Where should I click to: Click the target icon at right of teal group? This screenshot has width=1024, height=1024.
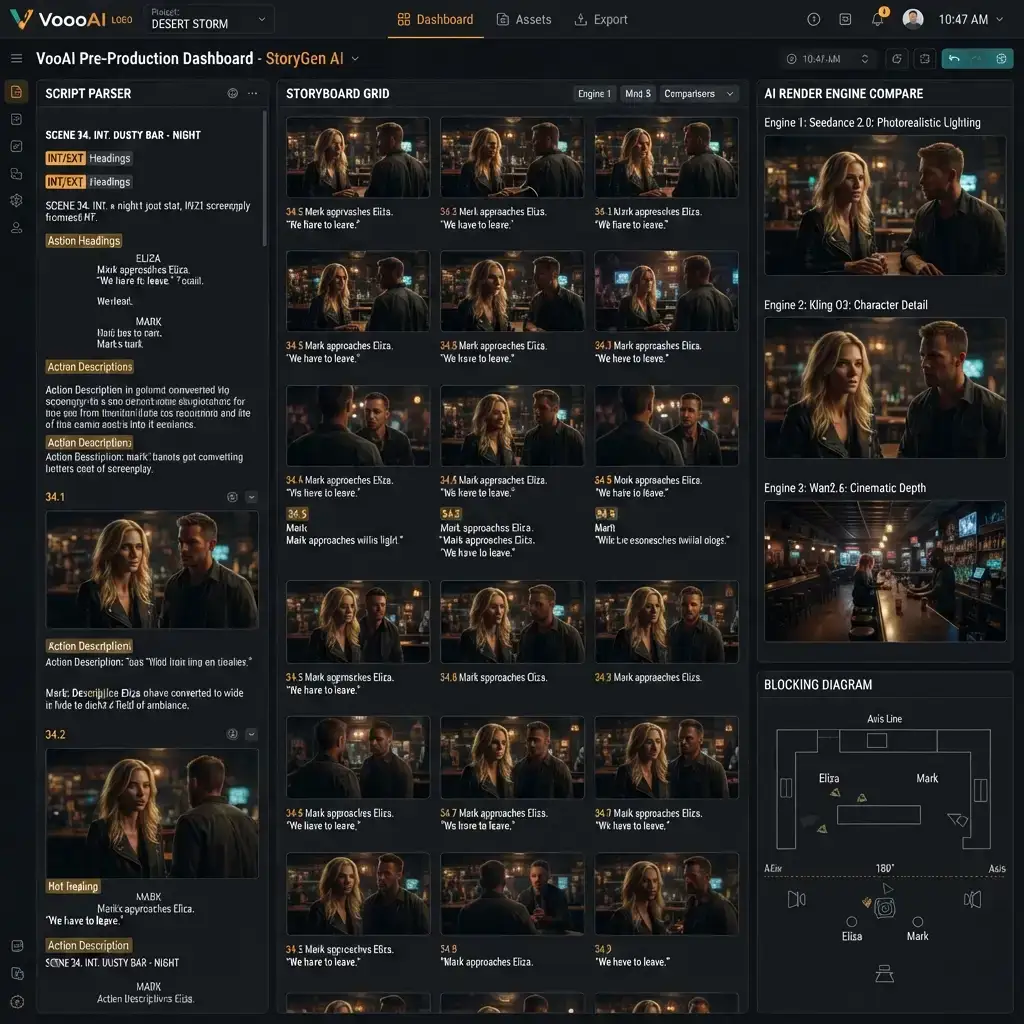1001,59
